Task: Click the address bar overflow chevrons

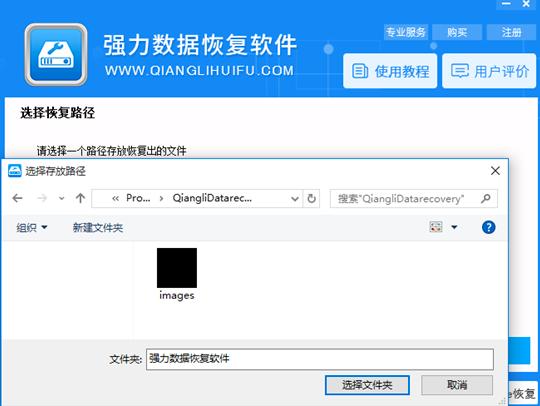Action: 116,198
